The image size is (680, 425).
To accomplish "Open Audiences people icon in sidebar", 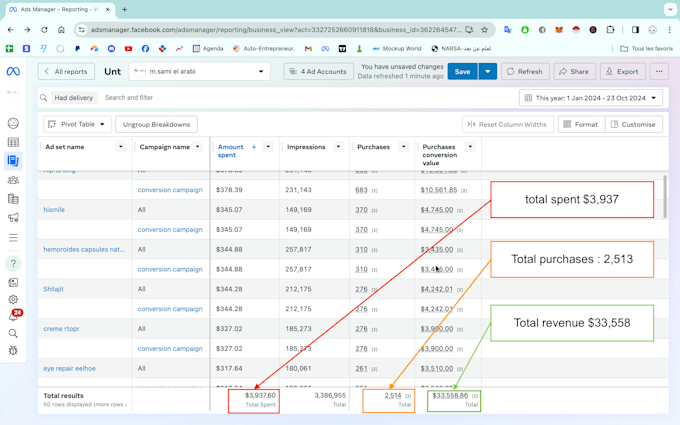I will pos(13,180).
